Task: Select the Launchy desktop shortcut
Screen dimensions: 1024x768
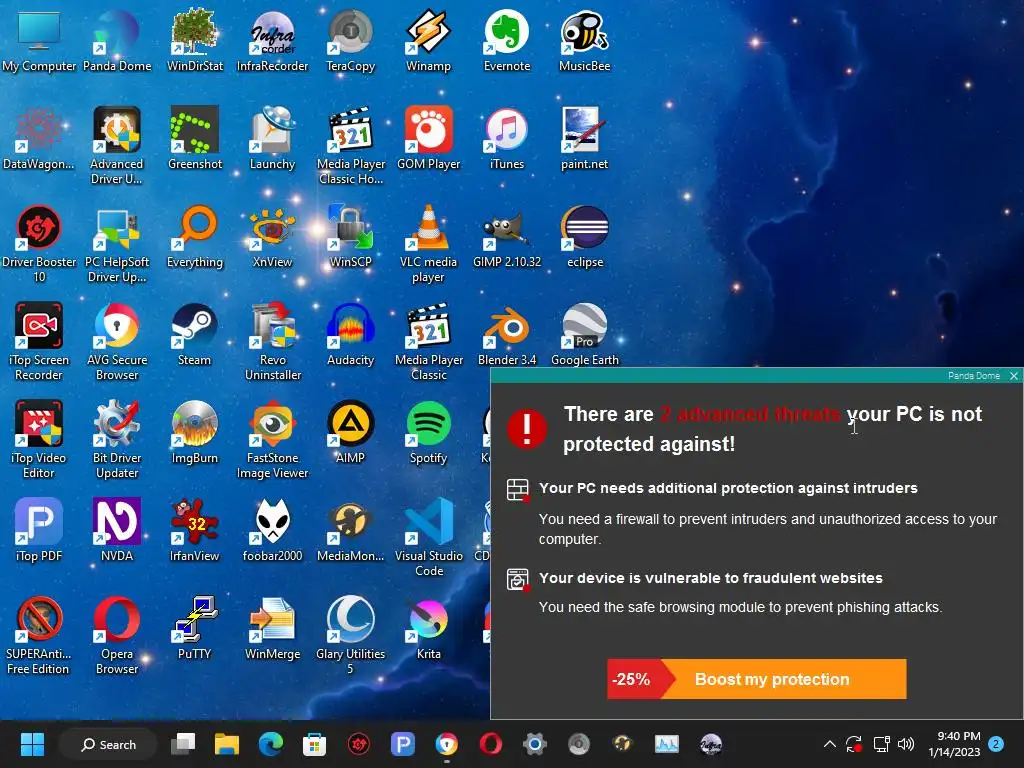Action: tap(272, 138)
